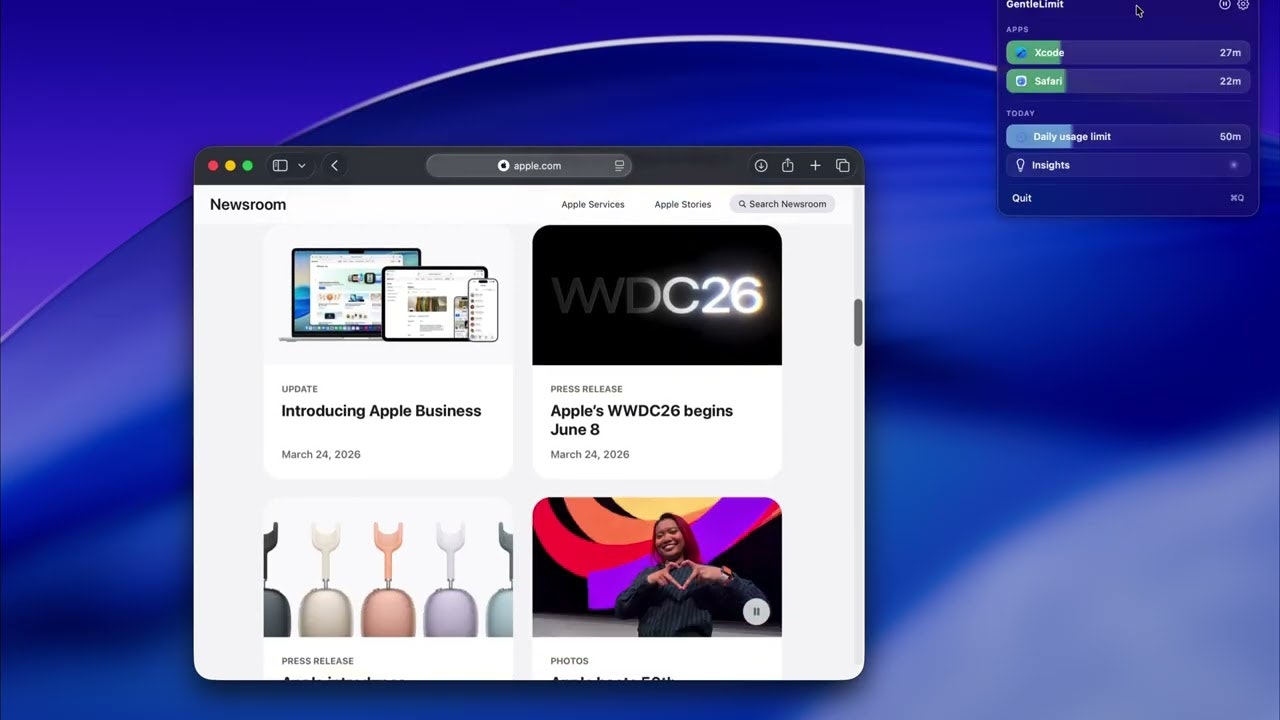Open the Introducing Apple Business article
1280x720 pixels.
click(x=381, y=411)
